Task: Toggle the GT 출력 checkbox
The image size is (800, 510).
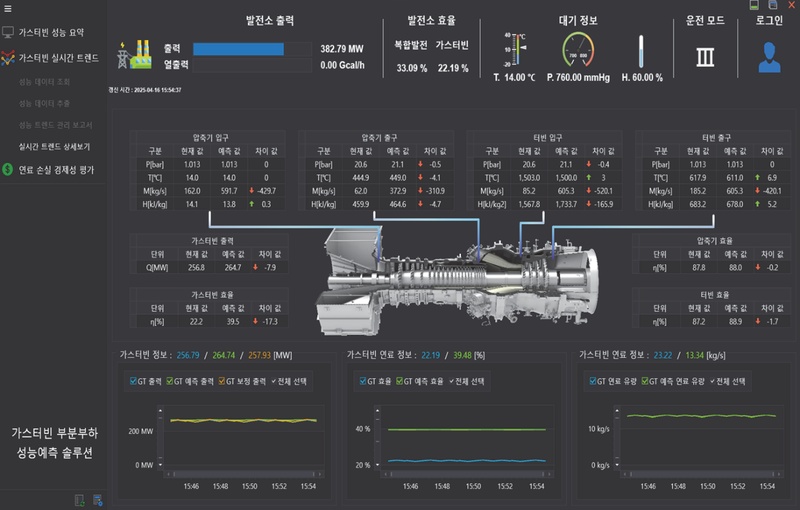Action: click(133, 381)
